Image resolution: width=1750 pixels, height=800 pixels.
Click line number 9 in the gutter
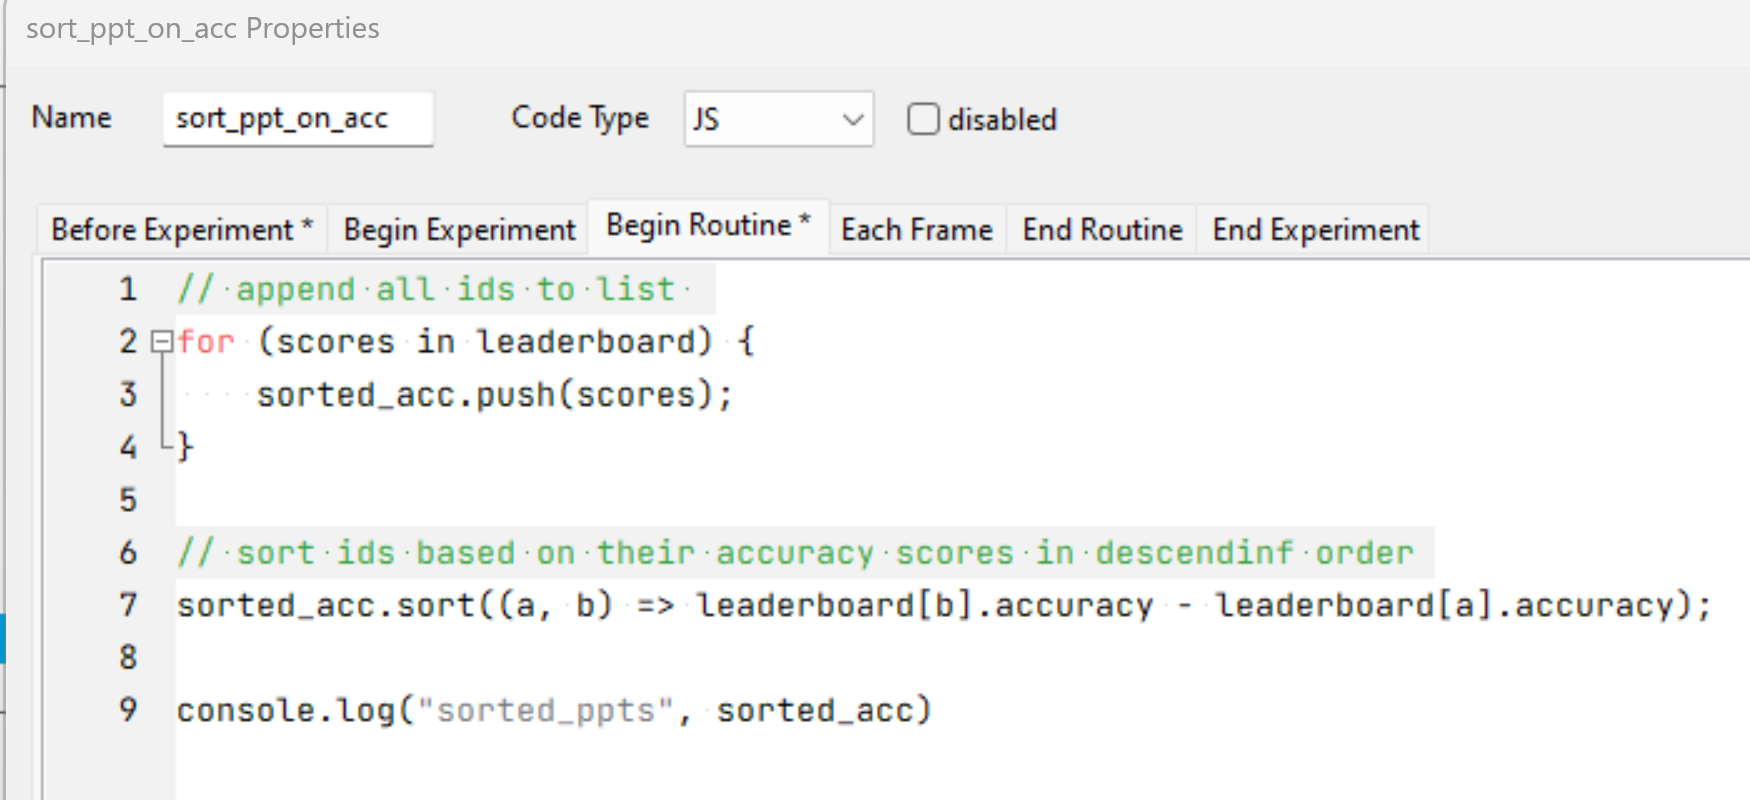click(128, 710)
